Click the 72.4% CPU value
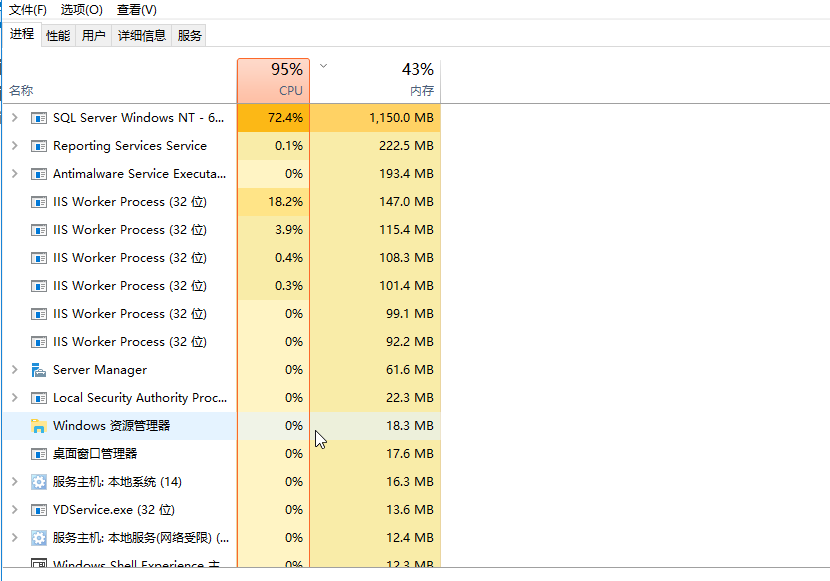The image size is (830, 581). coord(285,117)
